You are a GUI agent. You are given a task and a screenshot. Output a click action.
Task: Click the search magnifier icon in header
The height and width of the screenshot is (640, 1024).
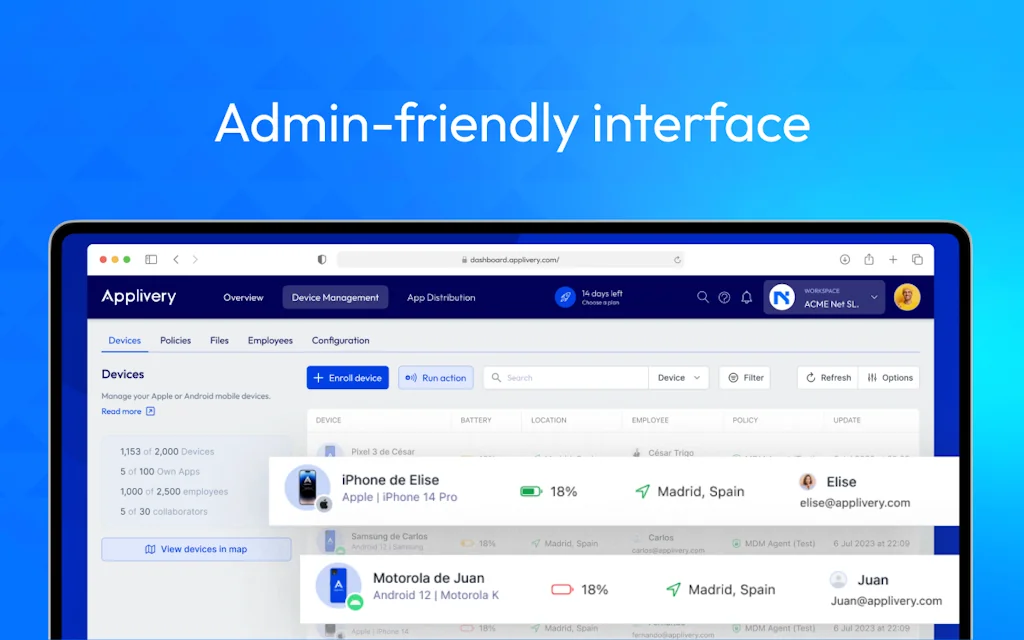point(702,297)
